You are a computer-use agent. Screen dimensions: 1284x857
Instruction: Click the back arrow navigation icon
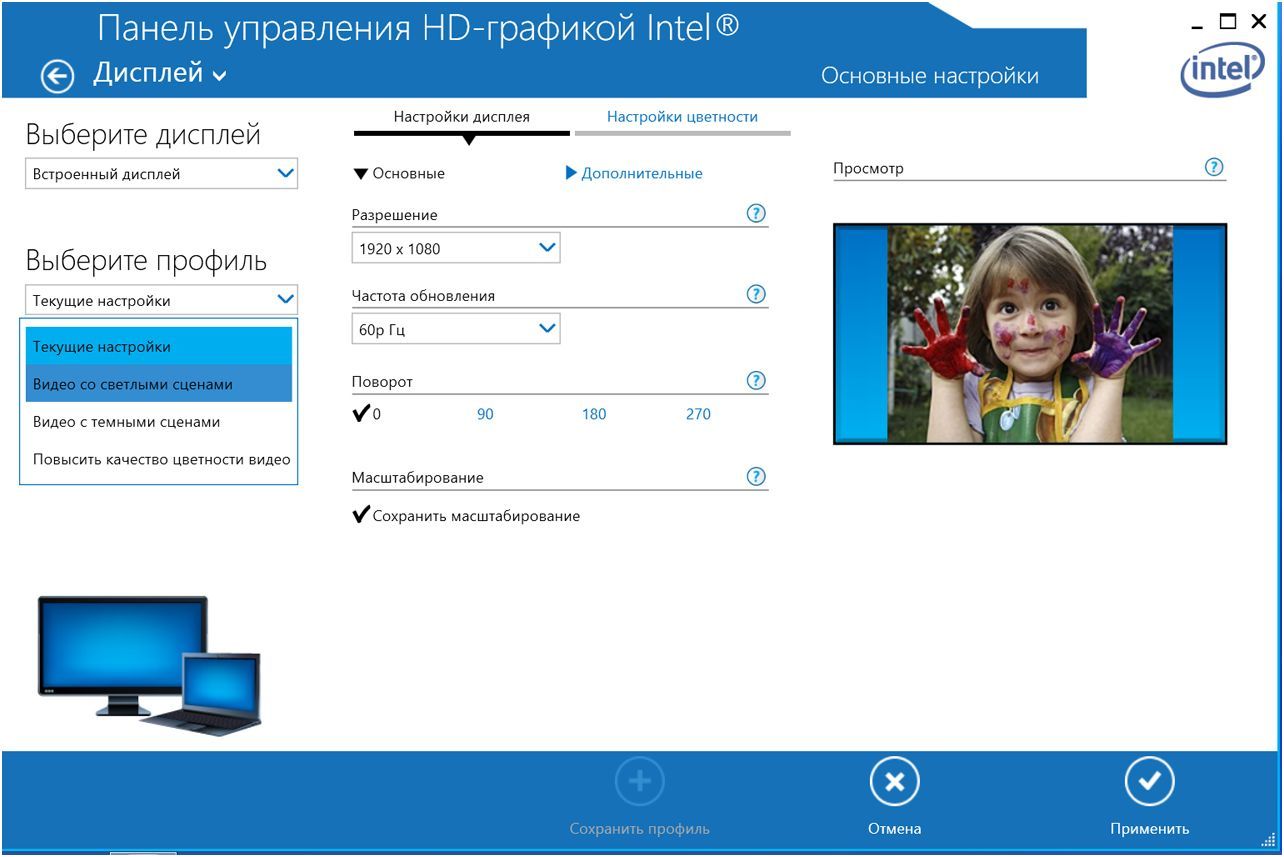[57, 73]
